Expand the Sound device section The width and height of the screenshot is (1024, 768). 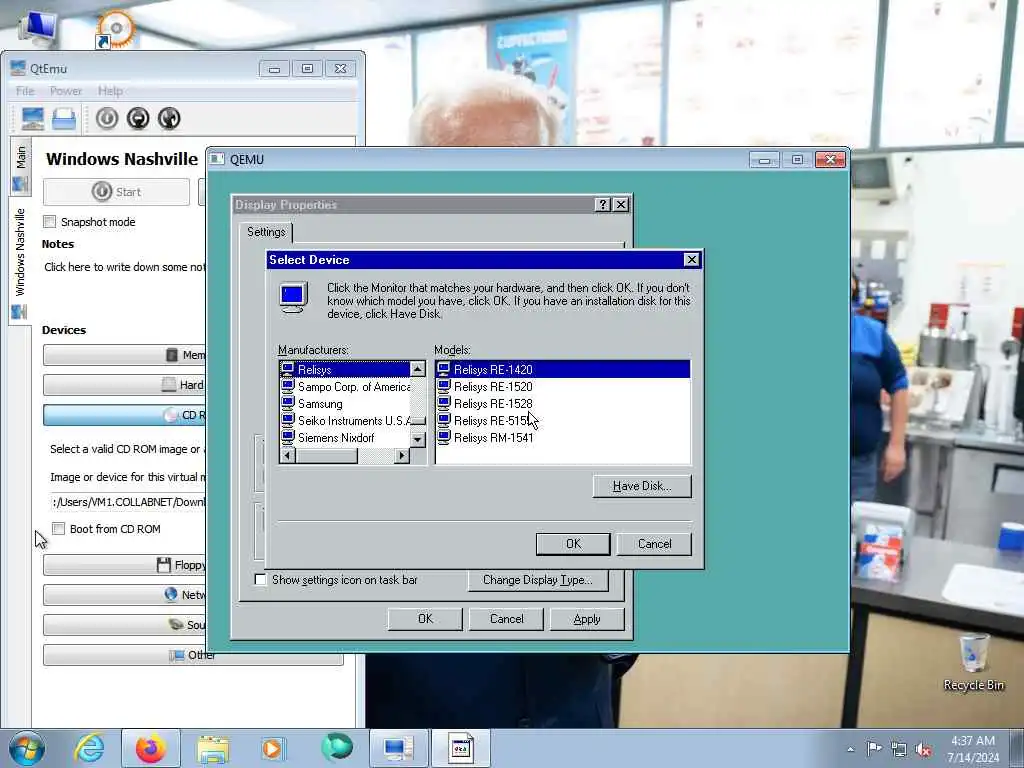click(124, 625)
